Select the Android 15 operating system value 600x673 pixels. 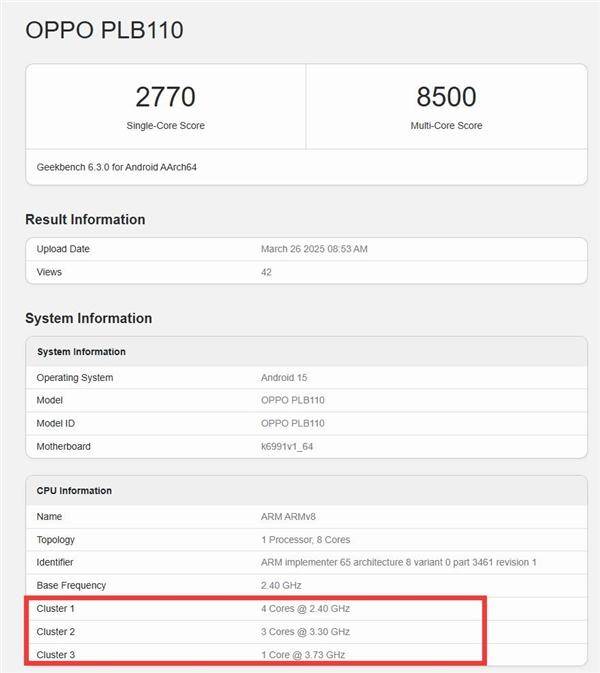click(284, 378)
